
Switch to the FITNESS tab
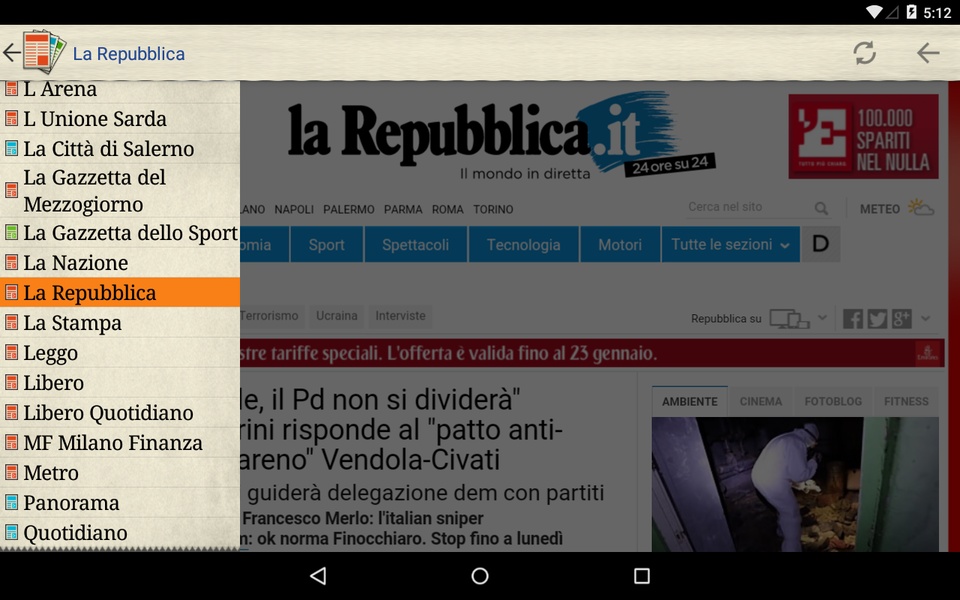pyautogui.click(x=906, y=402)
